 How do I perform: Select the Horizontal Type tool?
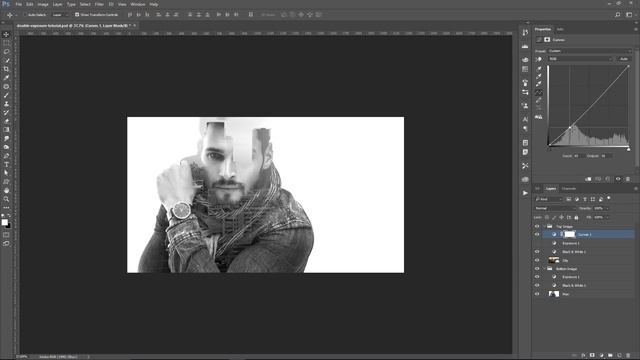(x=6, y=164)
